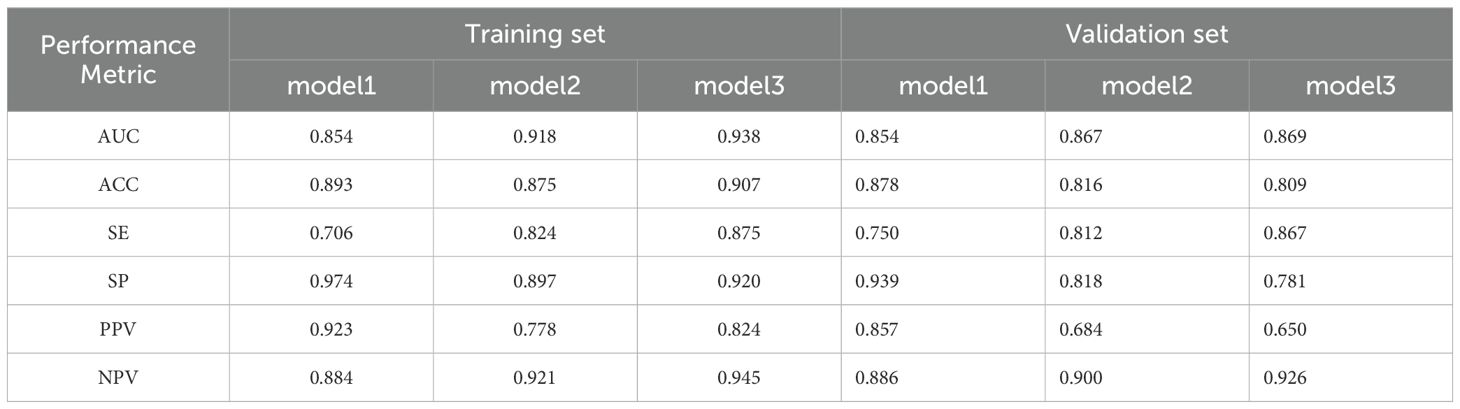Click the SE row label
This screenshot has width=1460, height=409.
(x=118, y=232)
